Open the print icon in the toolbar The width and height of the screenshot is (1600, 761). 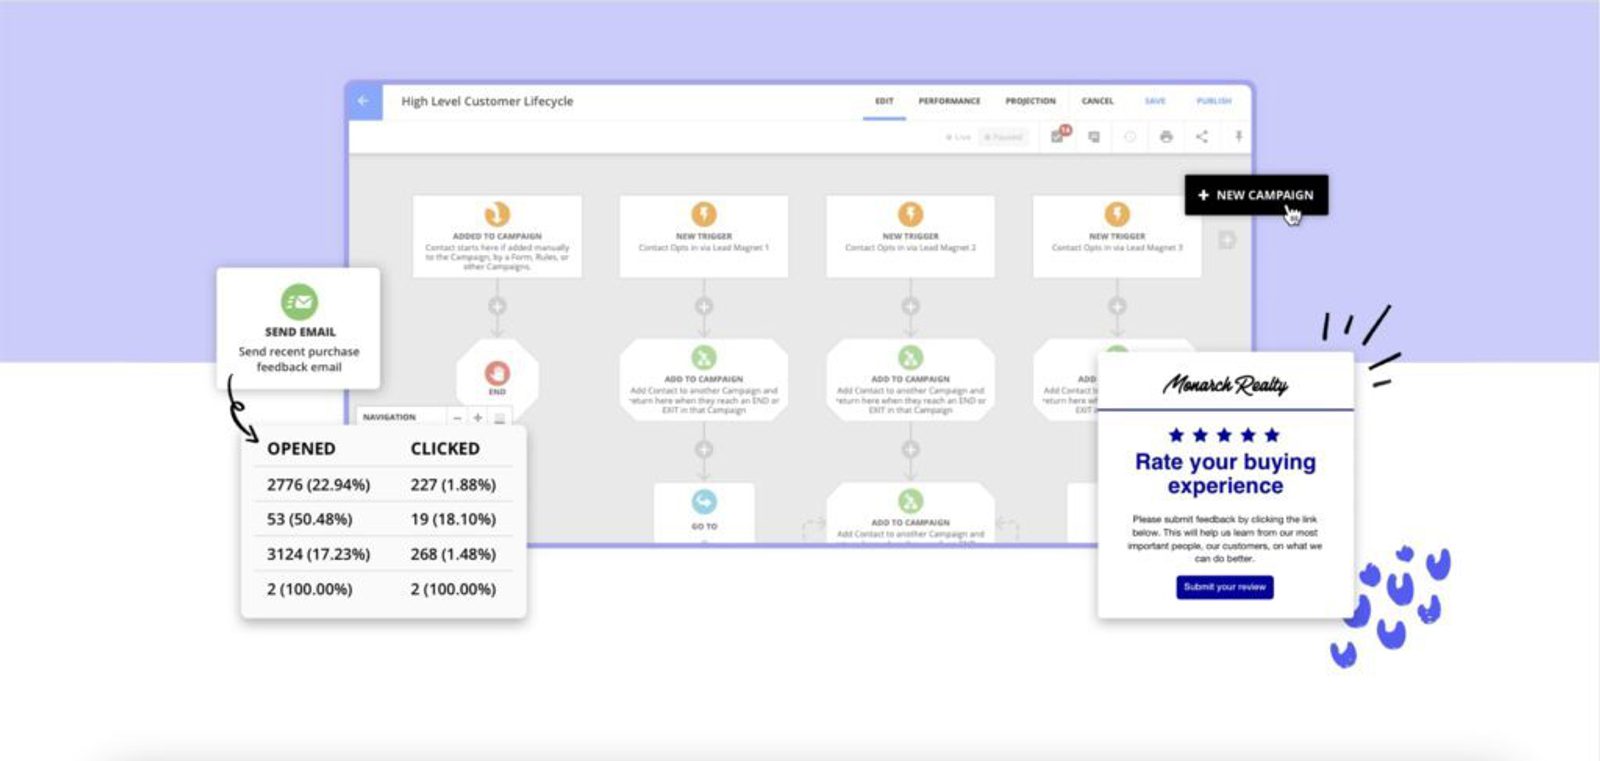pyautogui.click(x=1166, y=137)
